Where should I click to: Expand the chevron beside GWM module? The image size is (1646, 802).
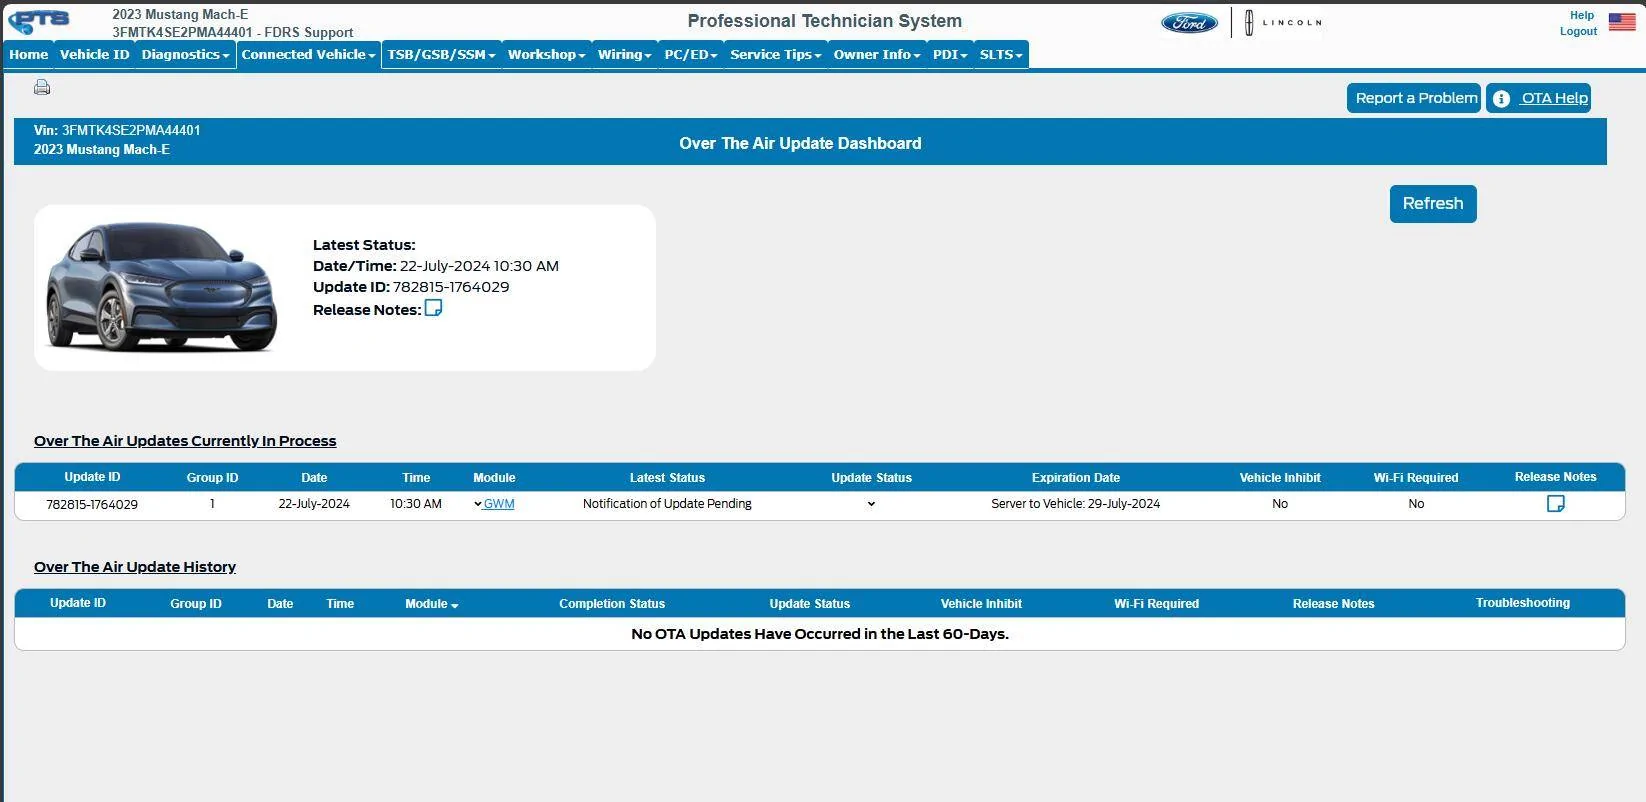click(478, 504)
